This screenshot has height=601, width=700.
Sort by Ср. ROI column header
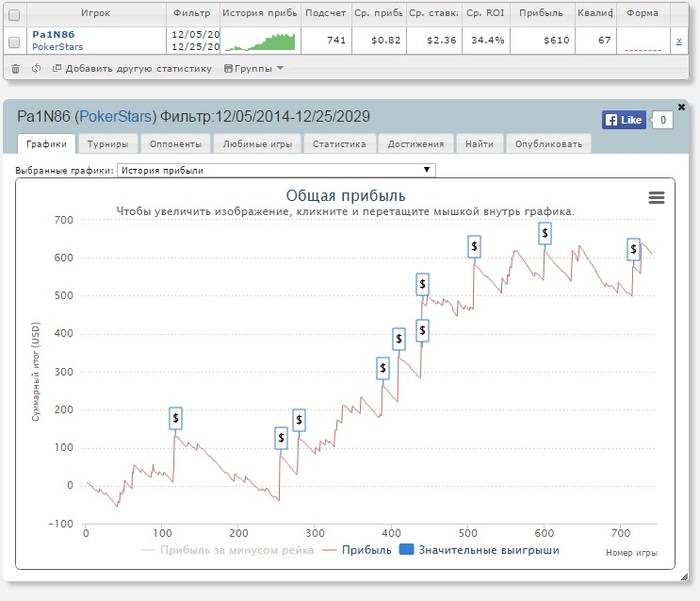pos(485,13)
